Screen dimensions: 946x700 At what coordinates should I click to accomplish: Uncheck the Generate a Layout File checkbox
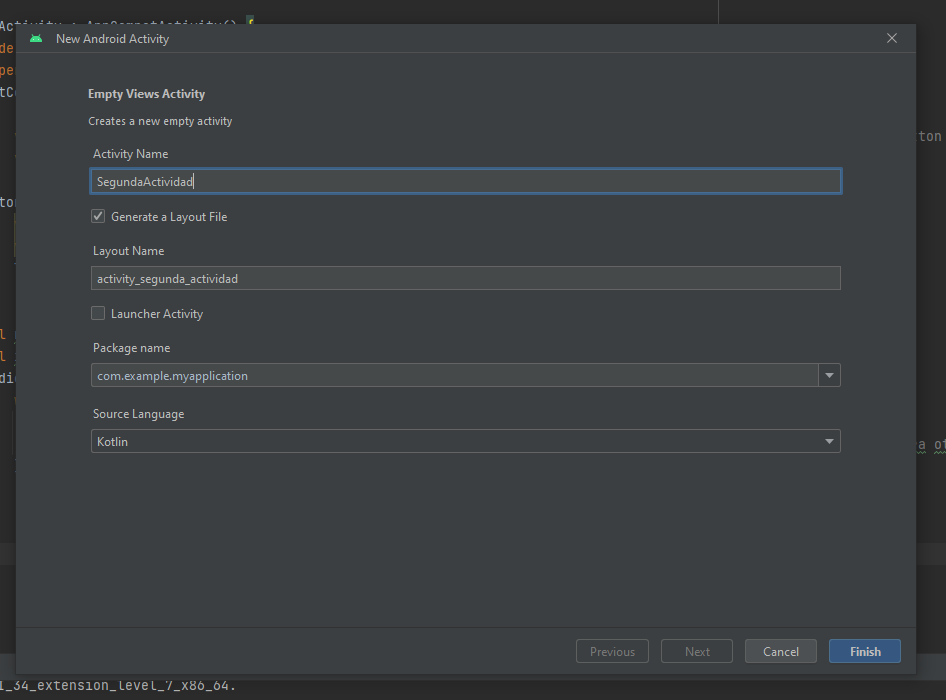point(98,216)
